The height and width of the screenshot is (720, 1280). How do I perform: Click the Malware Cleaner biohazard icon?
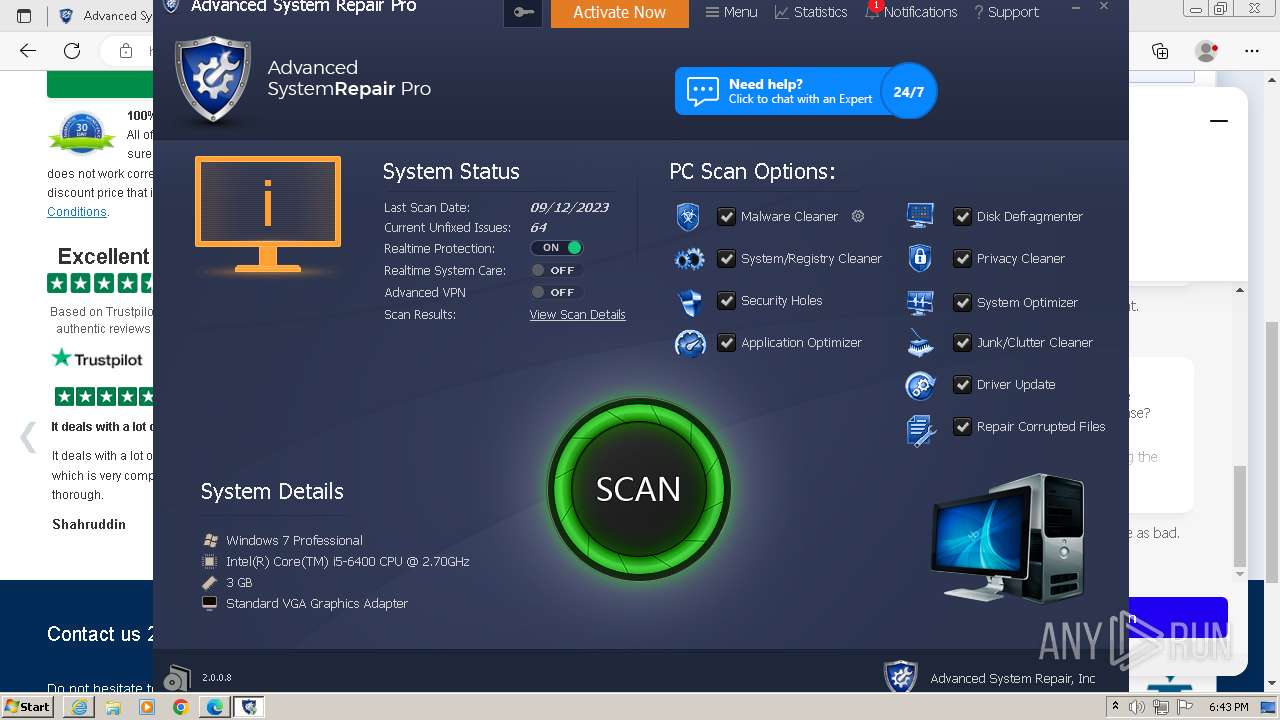pos(688,216)
